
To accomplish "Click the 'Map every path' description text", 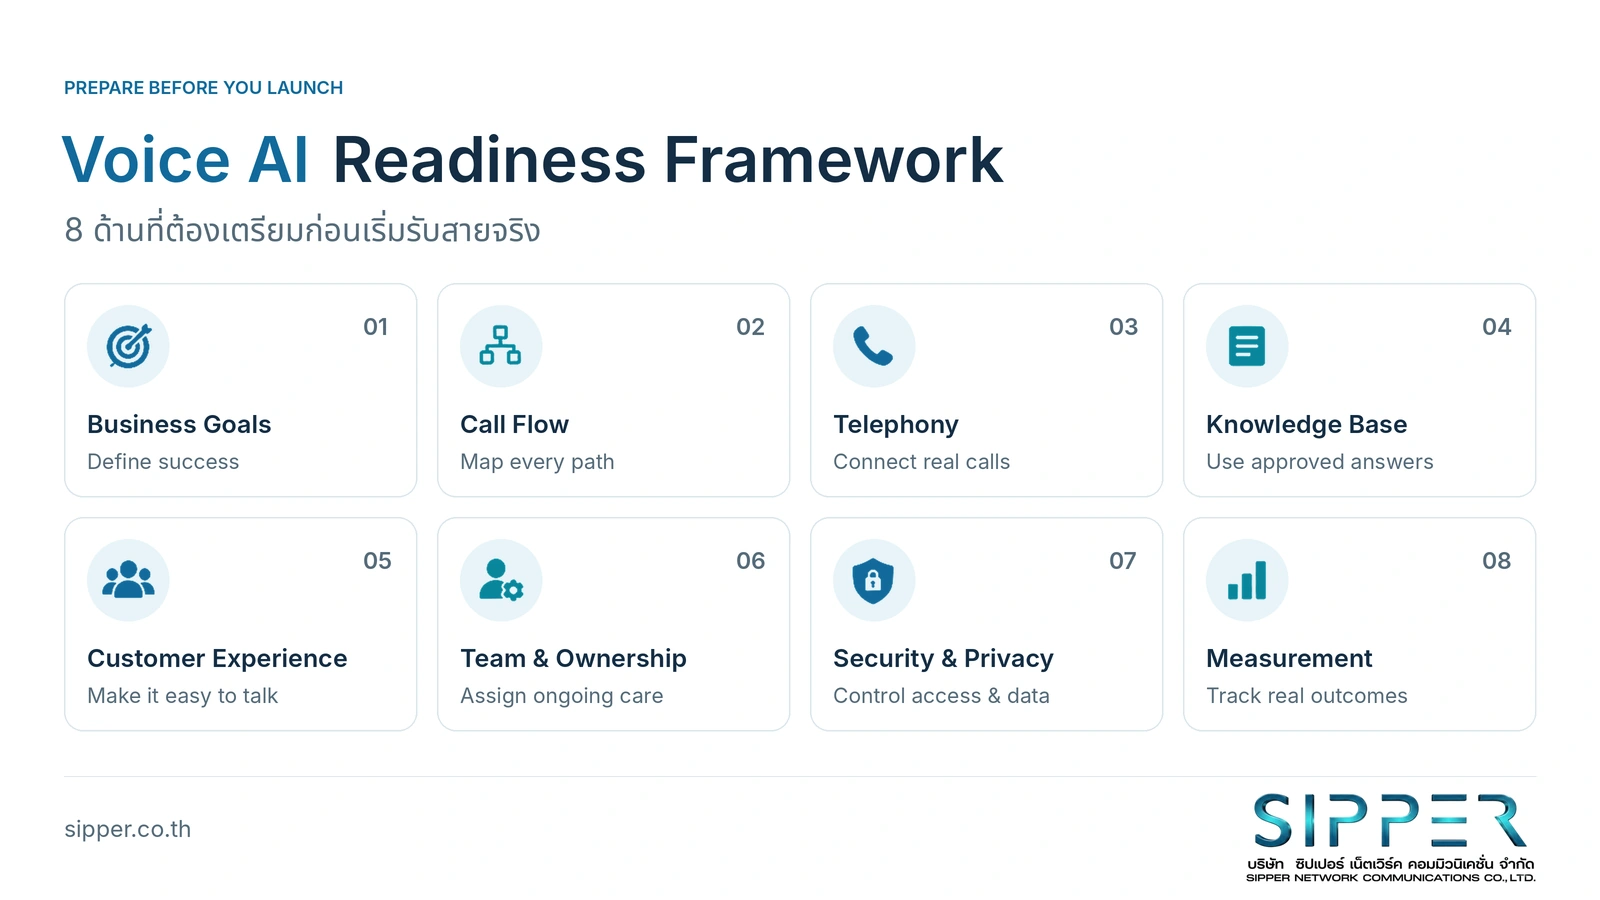I will tap(537, 462).
